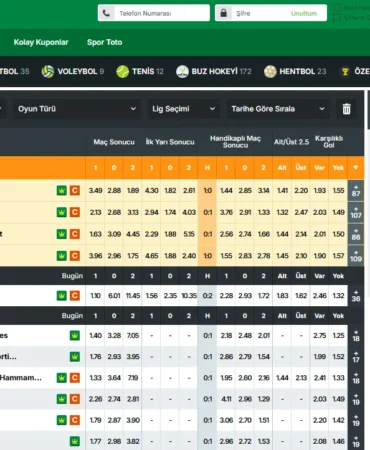The image size is (370, 450).
Task: Expand +19 in the 2.26 odds row
Action: [356, 399]
